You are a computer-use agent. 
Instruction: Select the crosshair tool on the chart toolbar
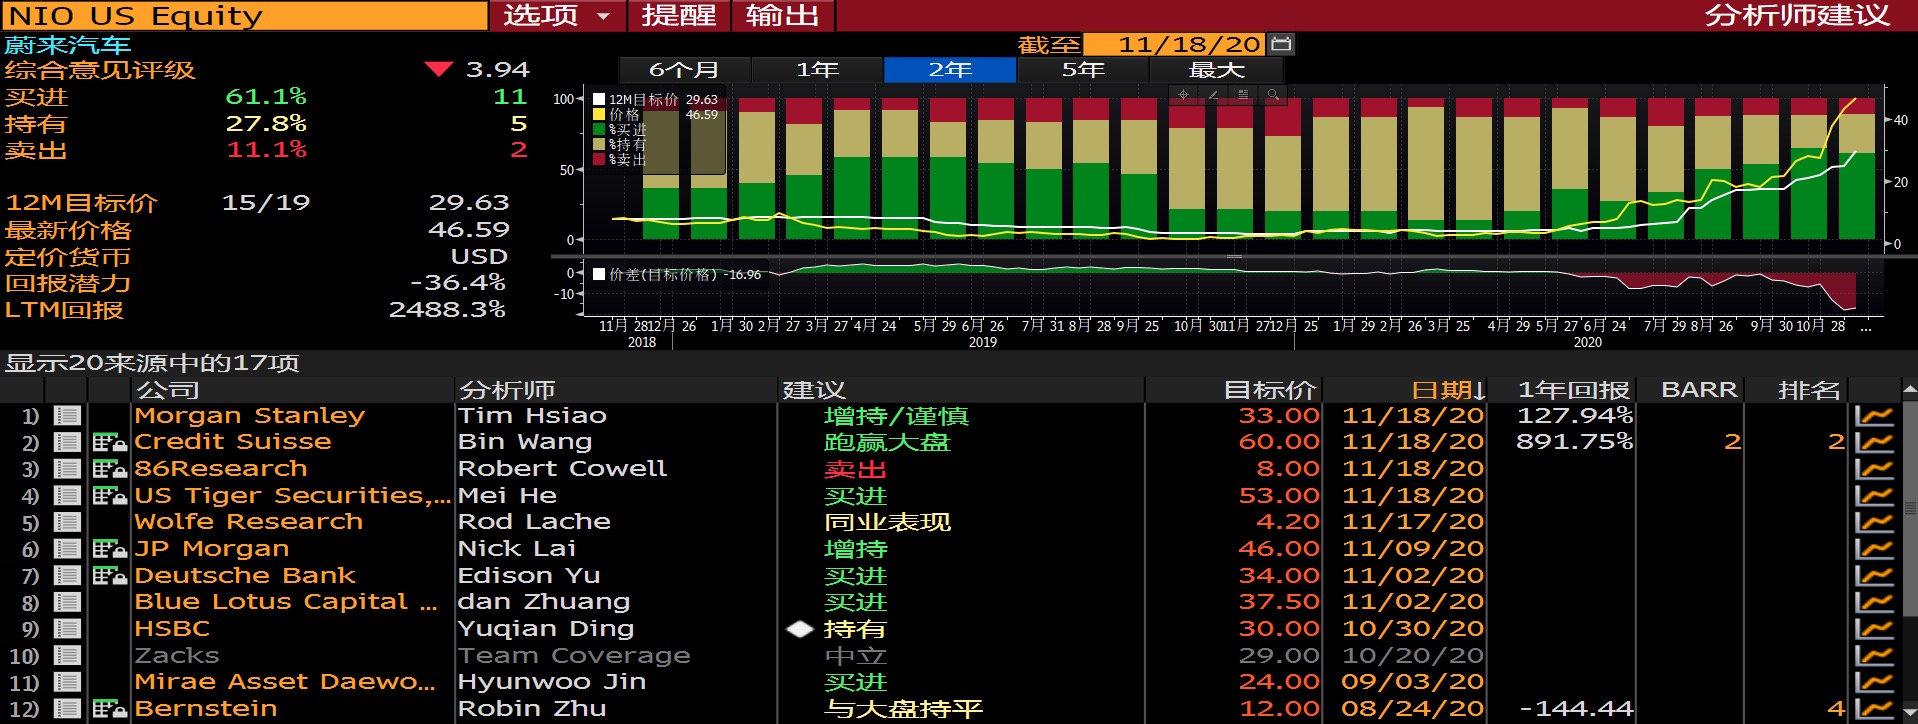(x=1183, y=95)
